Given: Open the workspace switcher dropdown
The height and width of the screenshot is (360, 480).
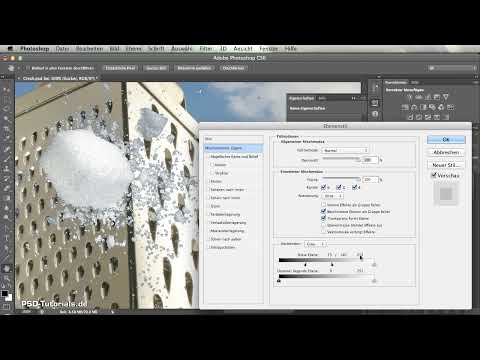Looking at the screenshot, I should click(451, 68).
